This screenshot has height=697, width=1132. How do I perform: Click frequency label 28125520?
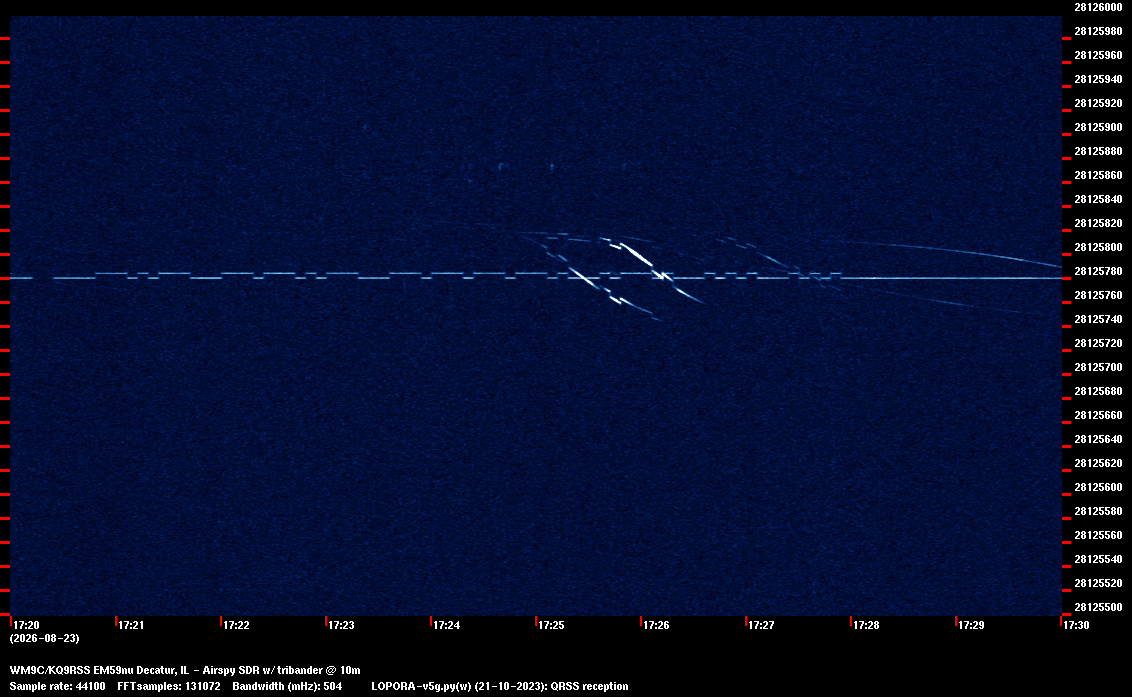(1099, 583)
